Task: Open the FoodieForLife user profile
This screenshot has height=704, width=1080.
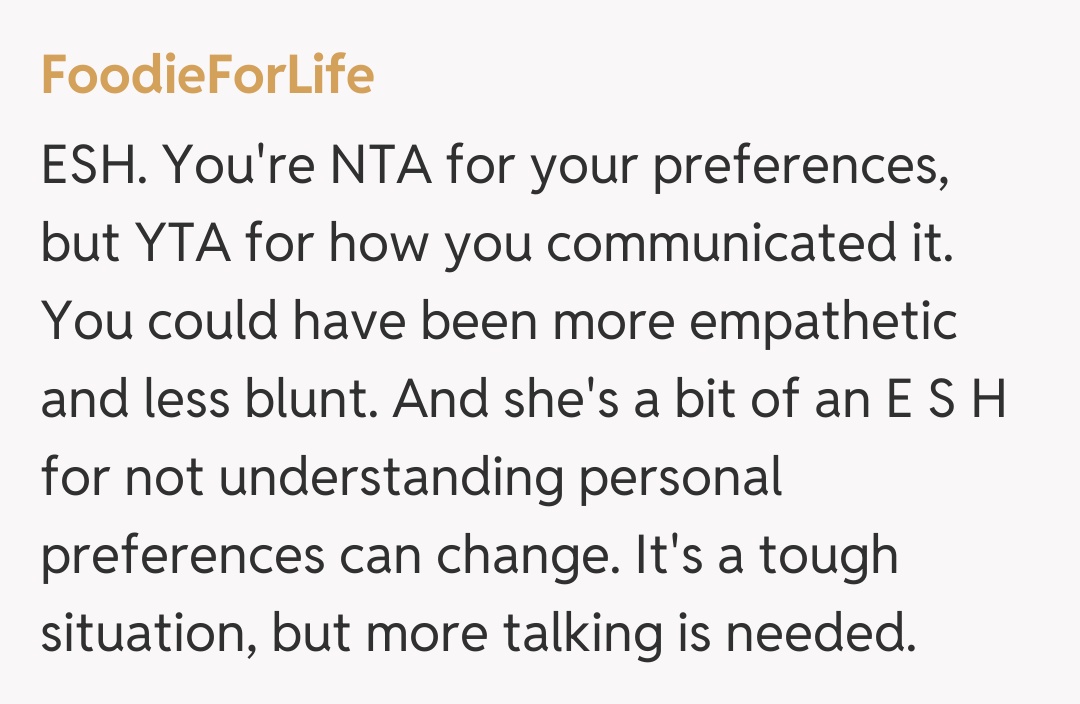Action: (207, 76)
